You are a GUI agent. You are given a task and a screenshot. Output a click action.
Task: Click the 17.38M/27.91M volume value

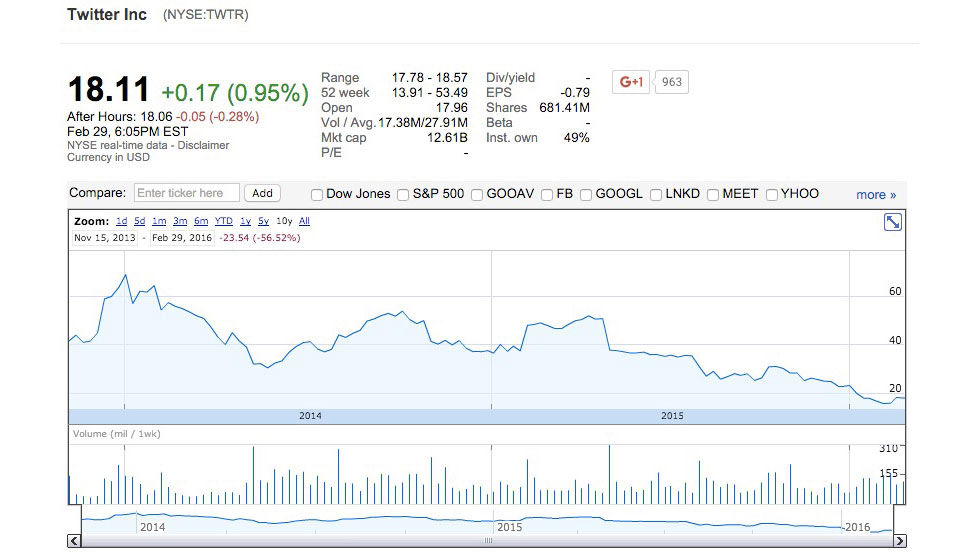point(422,123)
